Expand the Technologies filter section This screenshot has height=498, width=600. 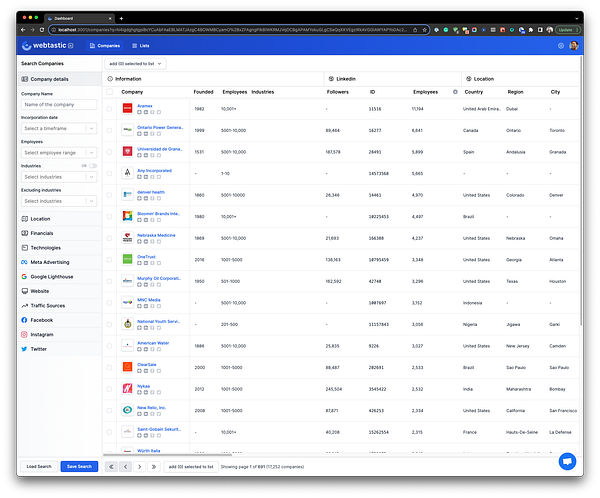click(59, 248)
